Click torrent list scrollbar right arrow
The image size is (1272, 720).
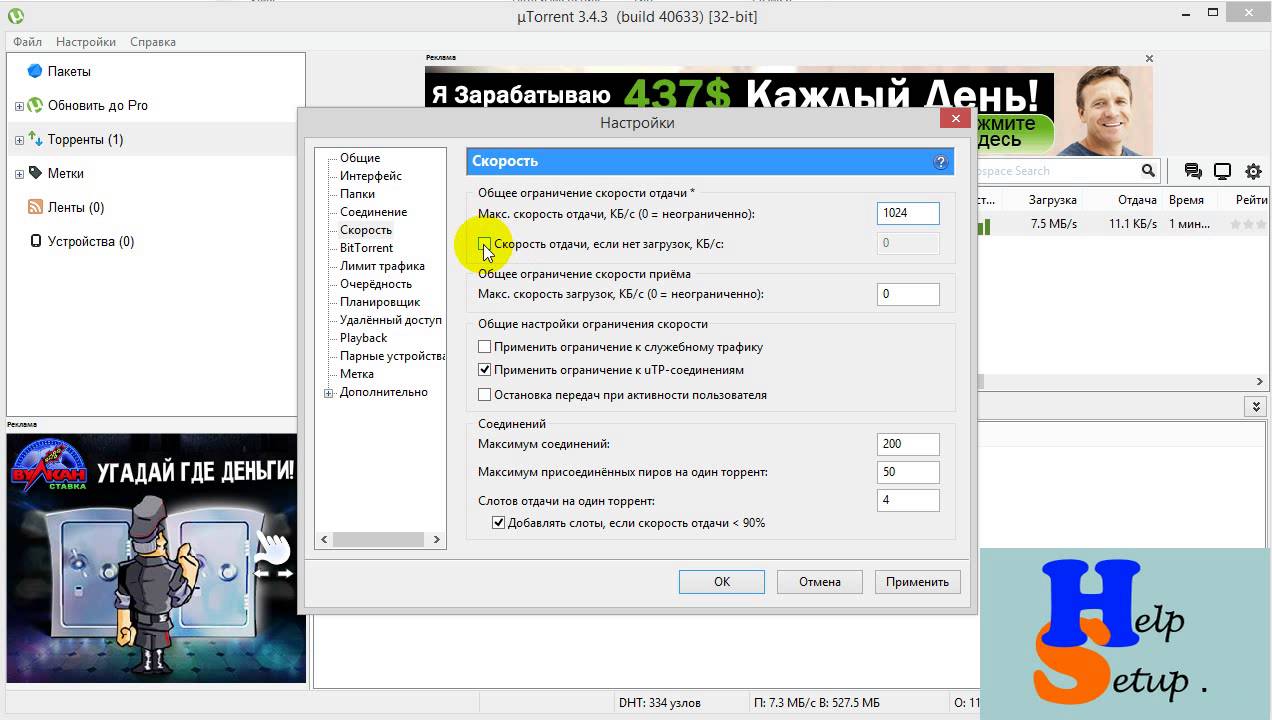(1260, 382)
